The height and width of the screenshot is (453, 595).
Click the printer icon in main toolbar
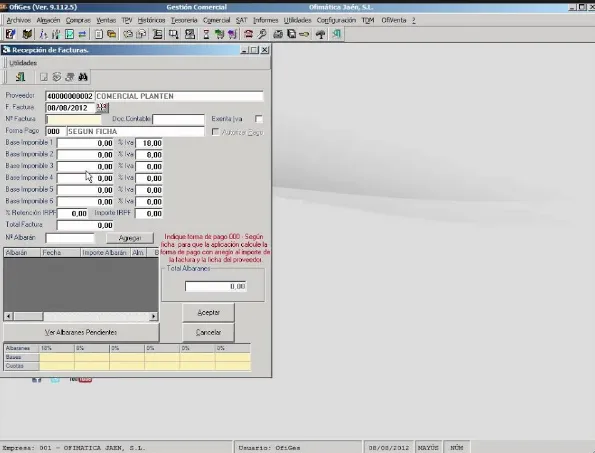[x=278, y=35]
